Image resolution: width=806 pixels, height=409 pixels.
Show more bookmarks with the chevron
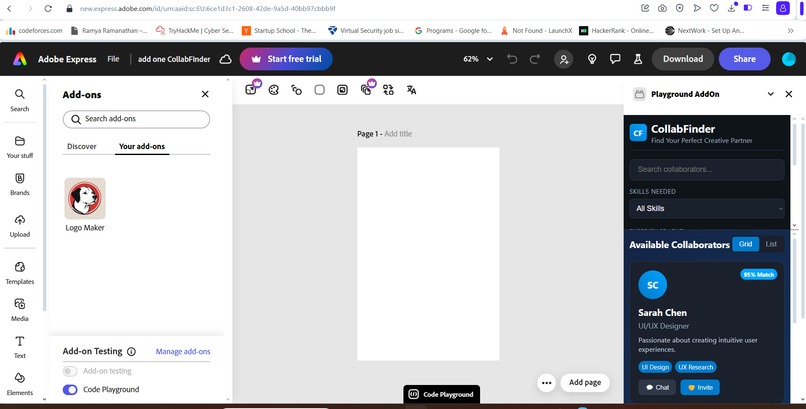(x=791, y=31)
